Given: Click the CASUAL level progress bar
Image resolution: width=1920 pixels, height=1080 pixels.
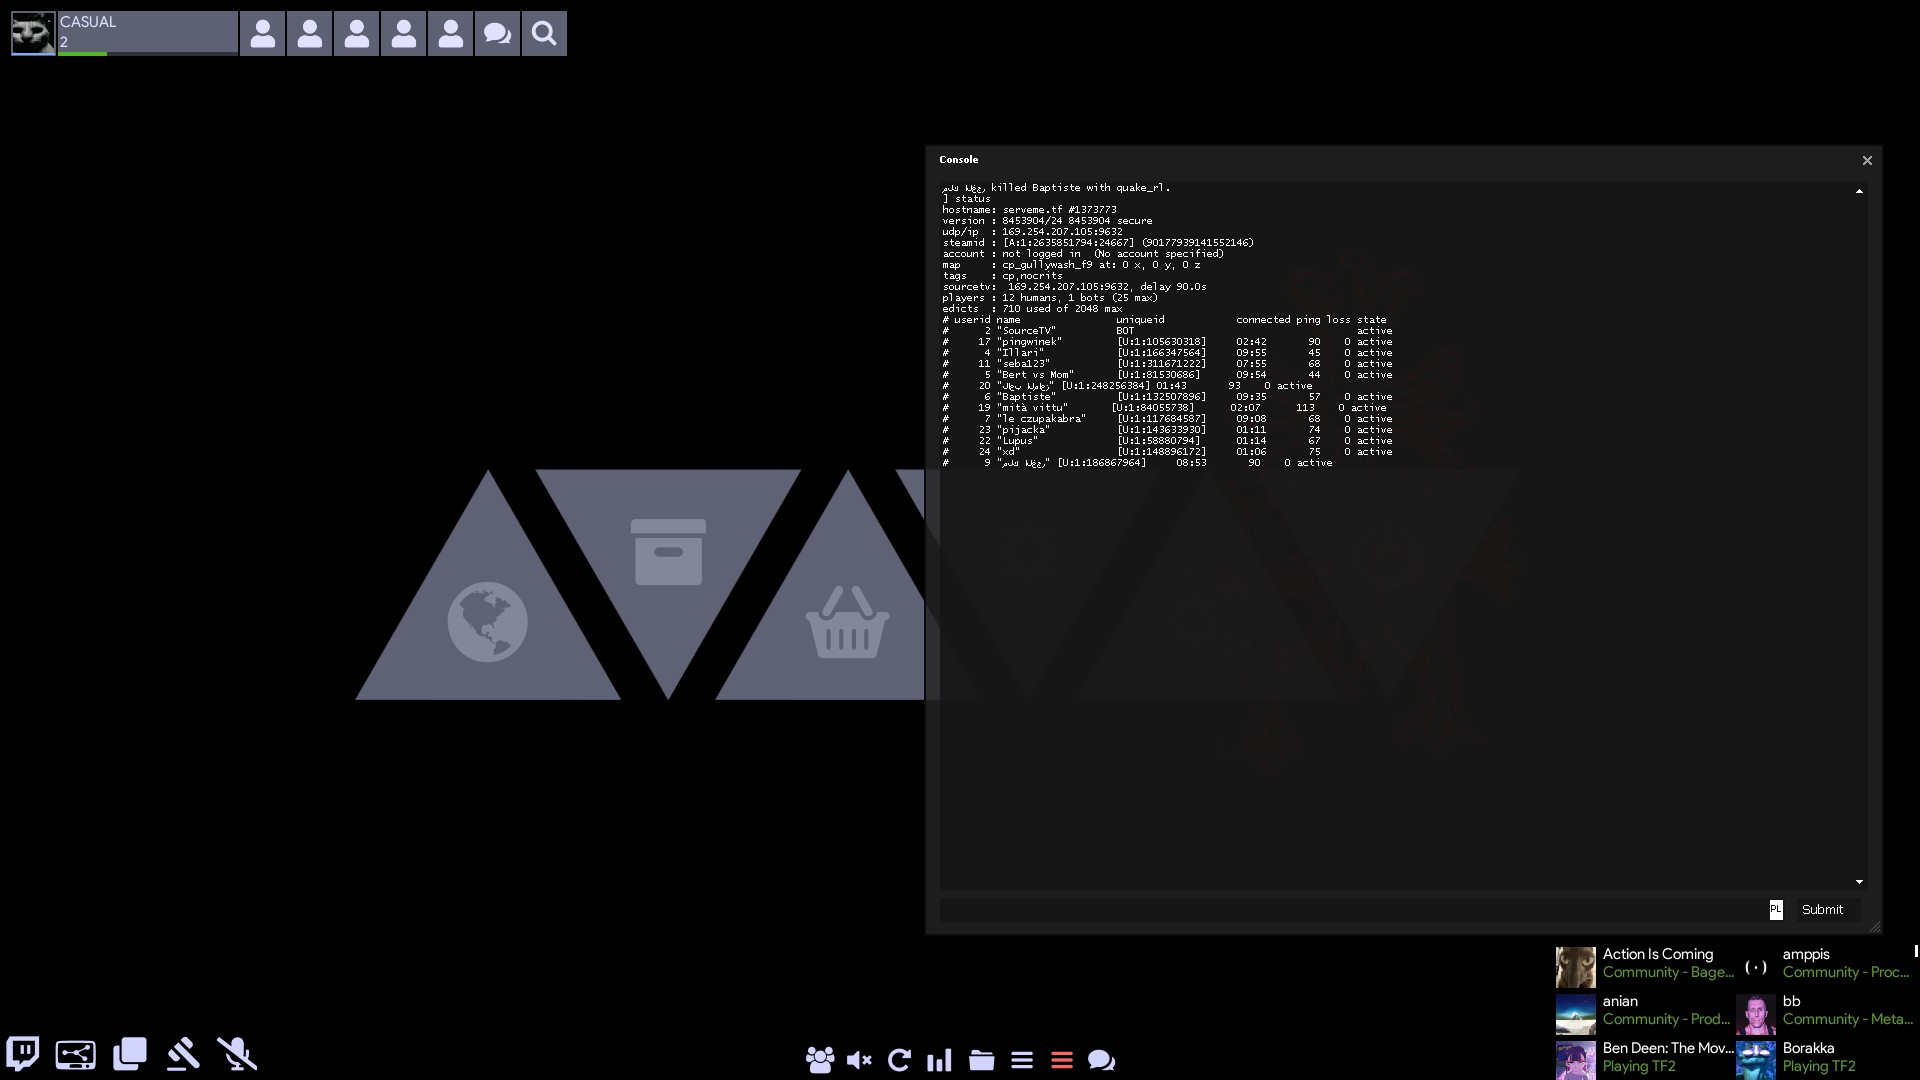Looking at the screenshot, I should click(x=148, y=53).
